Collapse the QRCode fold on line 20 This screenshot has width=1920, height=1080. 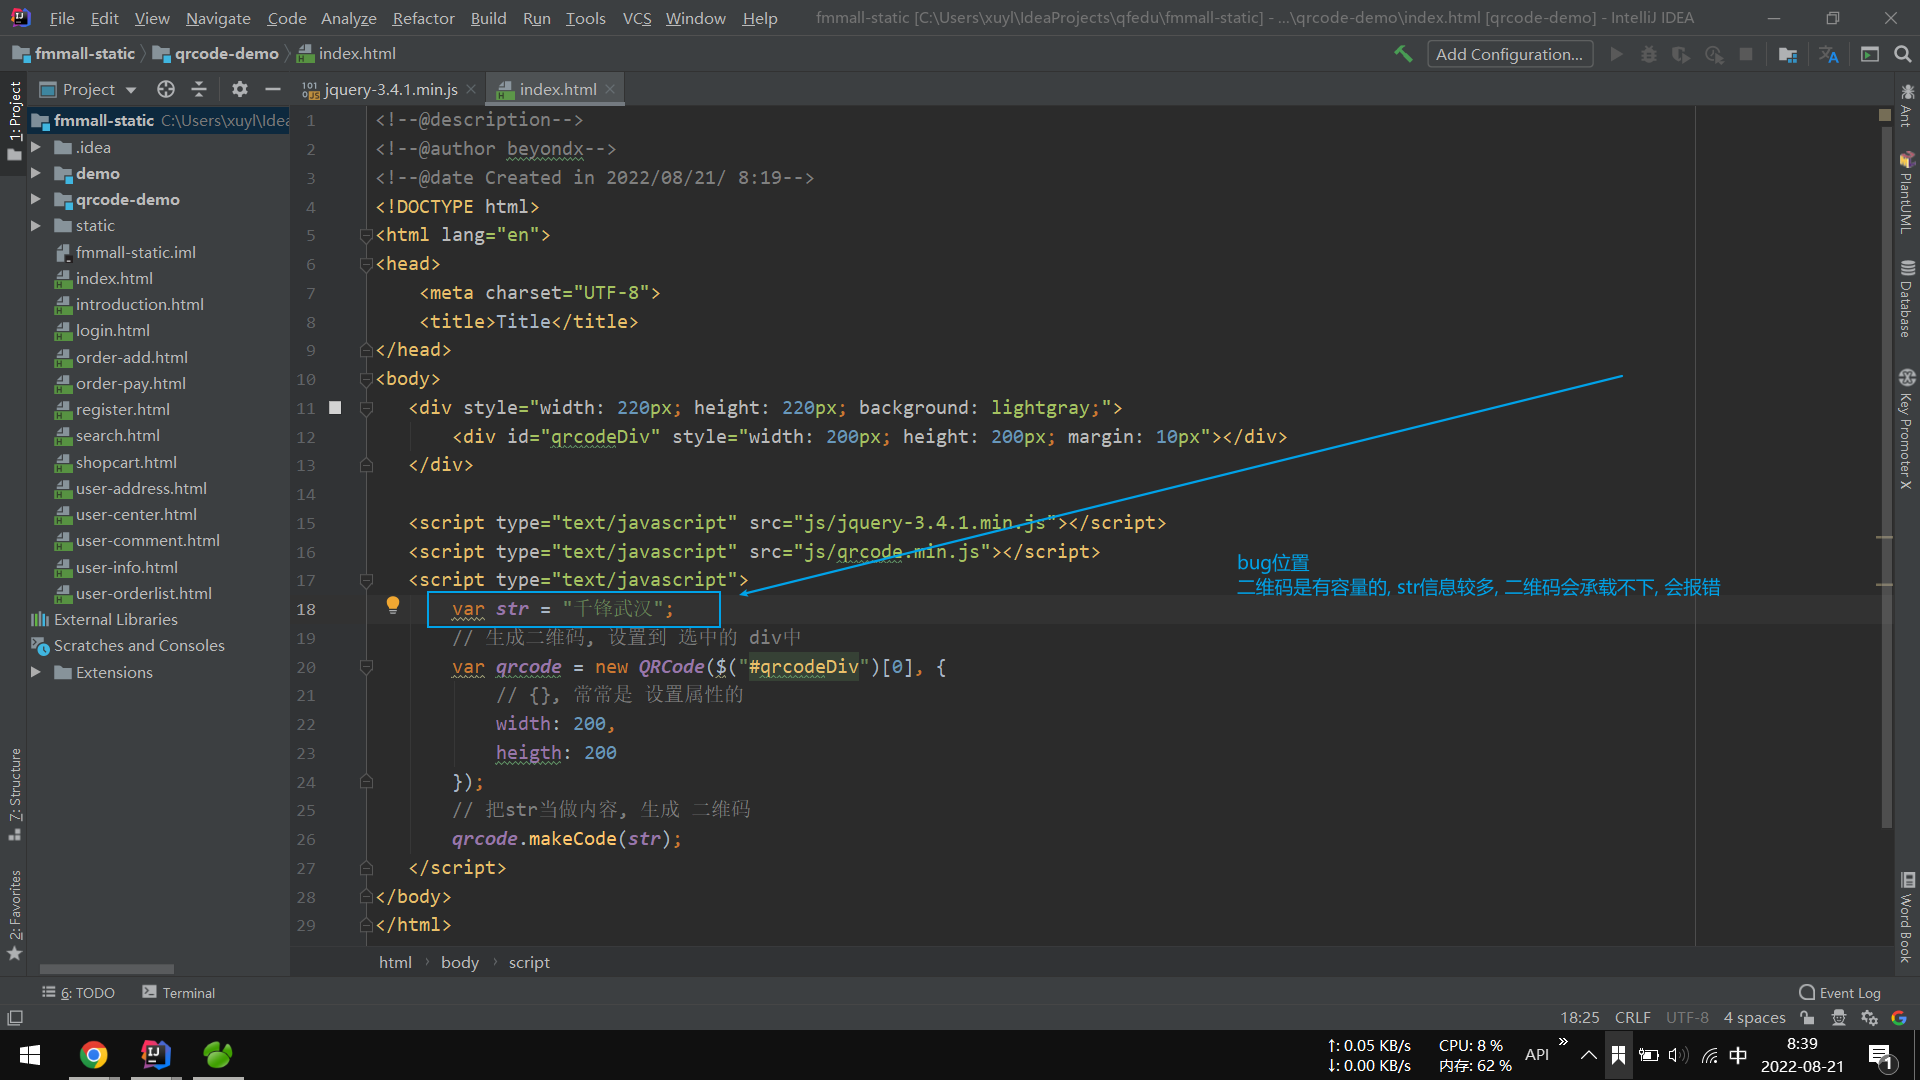click(x=366, y=667)
